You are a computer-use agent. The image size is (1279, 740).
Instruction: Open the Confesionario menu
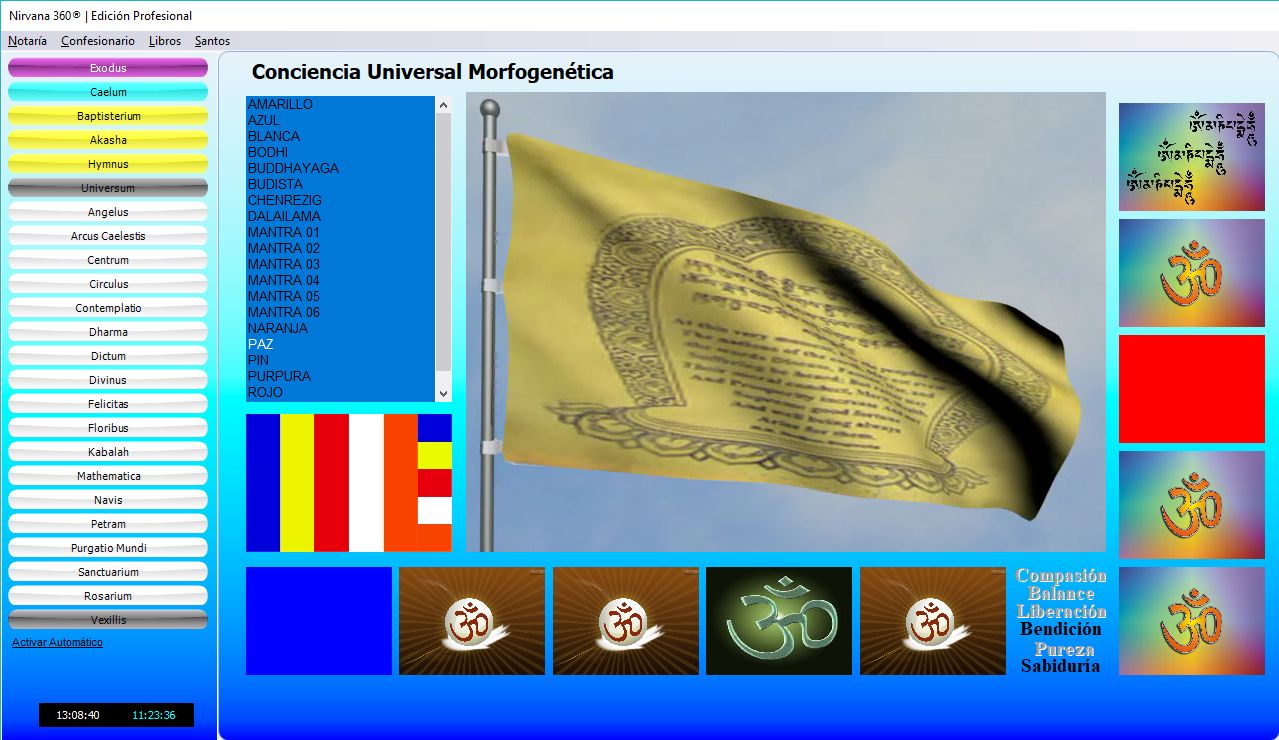tap(97, 41)
